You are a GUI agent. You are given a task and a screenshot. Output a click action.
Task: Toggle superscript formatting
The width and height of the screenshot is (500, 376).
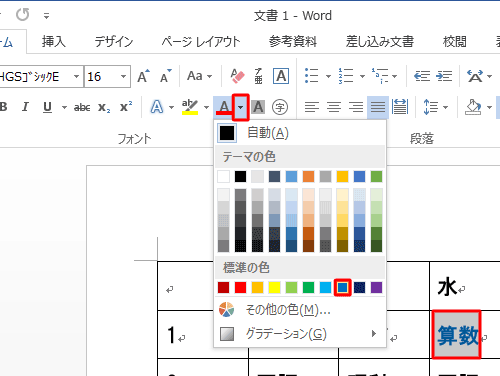point(126,107)
